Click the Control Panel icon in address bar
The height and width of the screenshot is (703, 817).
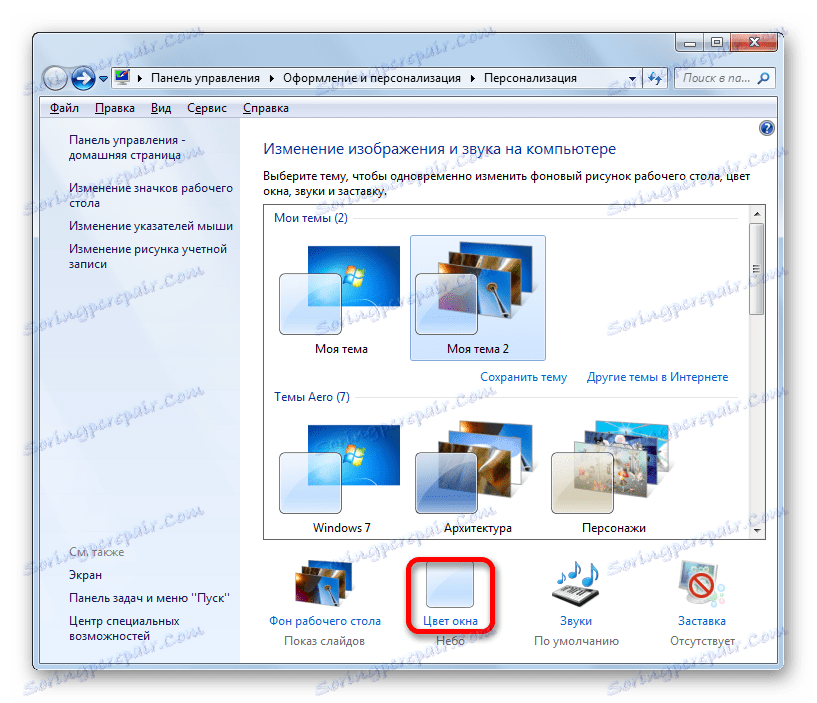click(122, 77)
